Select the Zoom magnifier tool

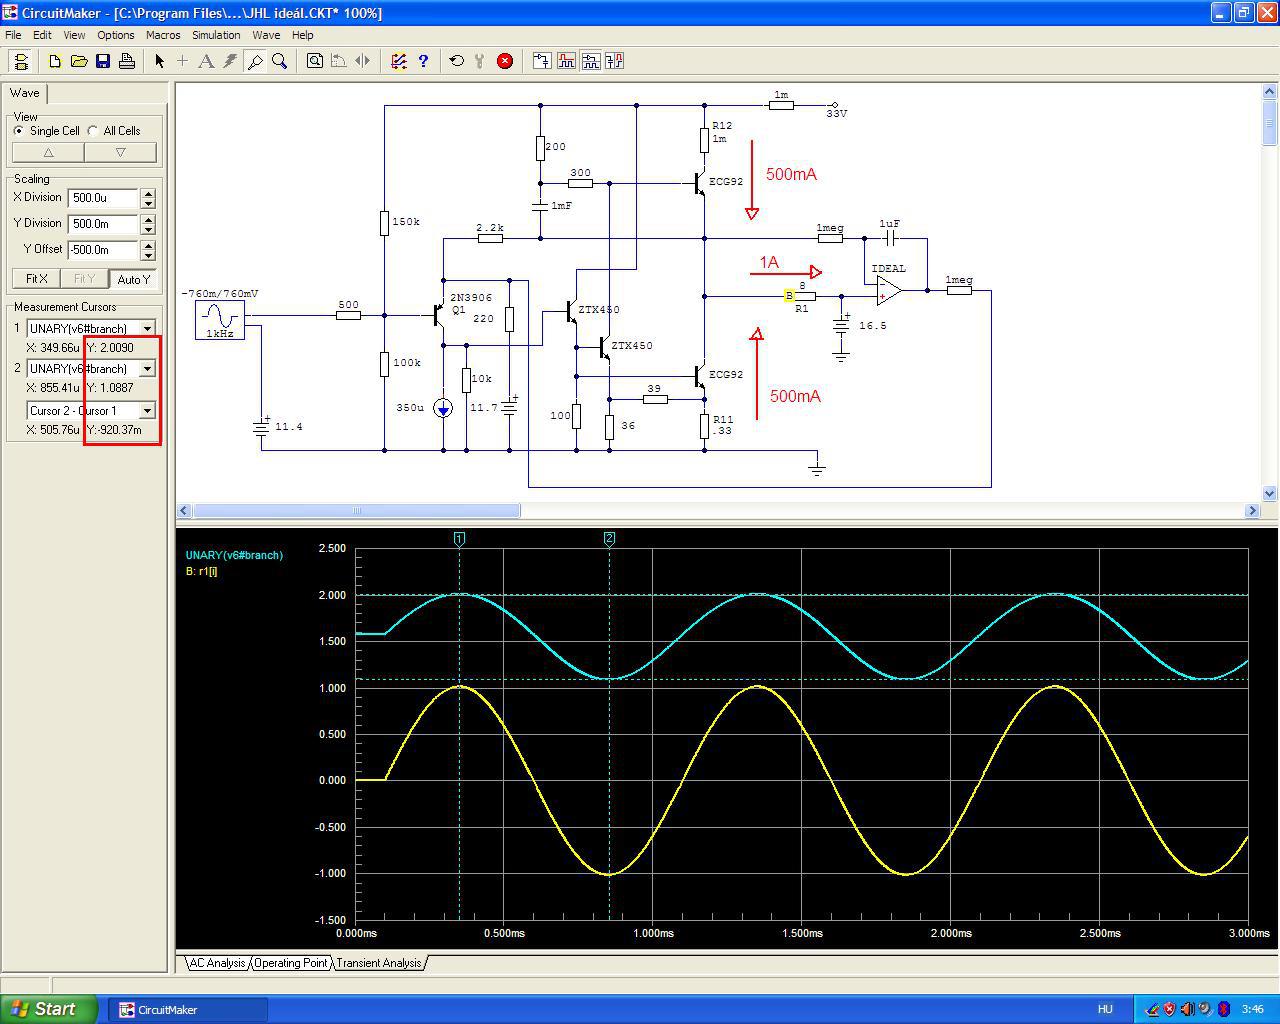pyautogui.click(x=280, y=61)
